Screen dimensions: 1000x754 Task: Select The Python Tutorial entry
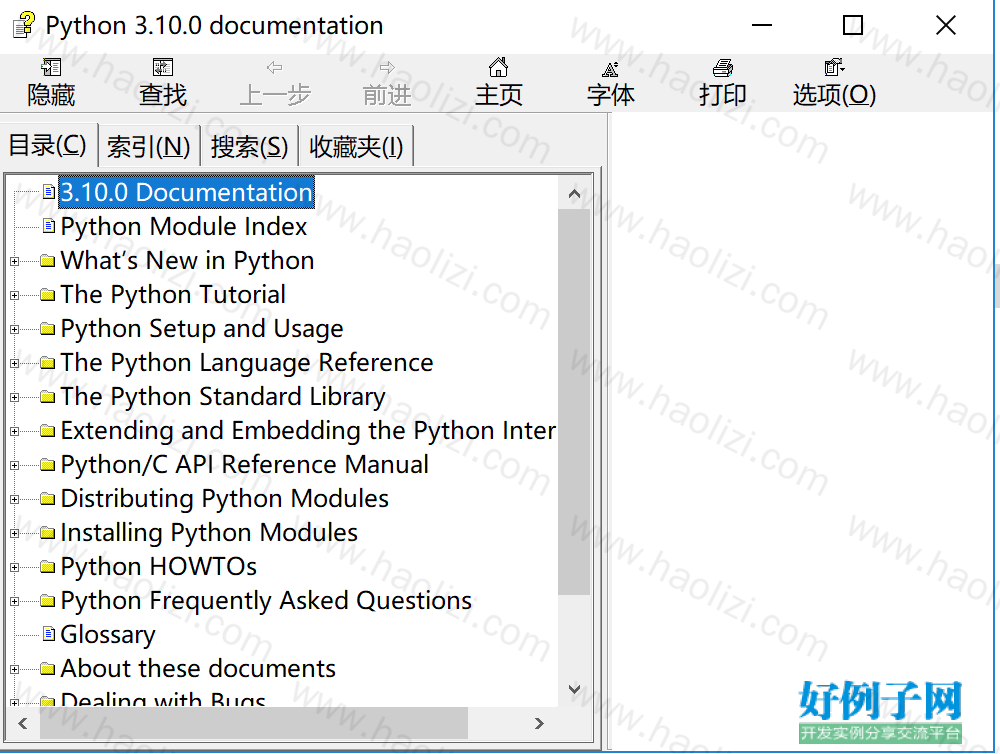tap(173, 294)
